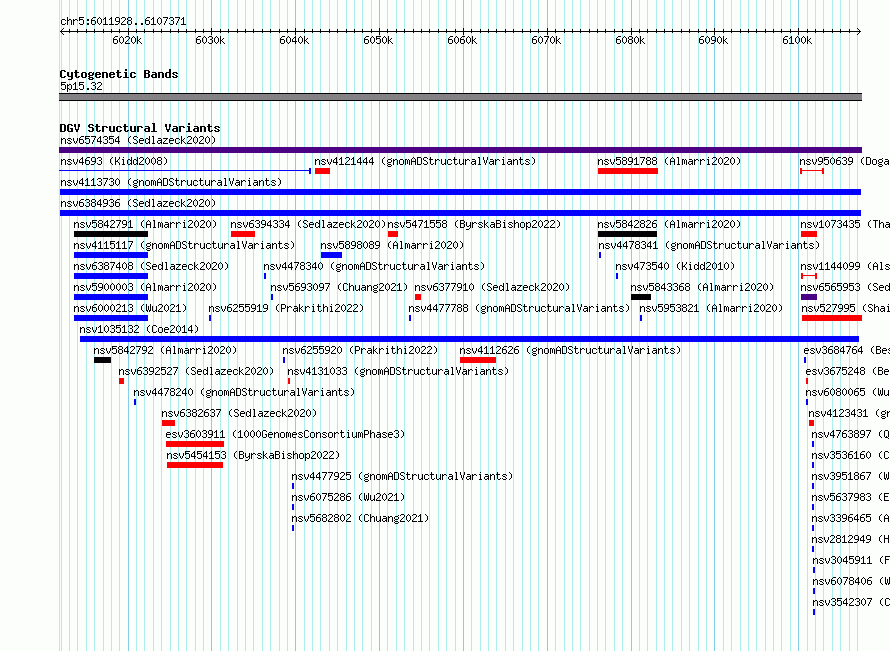Image resolution: width=890 pixels, height=651 pixels.
Task: Open esv3603911 1000GenomesConsortiumPhase3 label
Action: tap(286, 434)
